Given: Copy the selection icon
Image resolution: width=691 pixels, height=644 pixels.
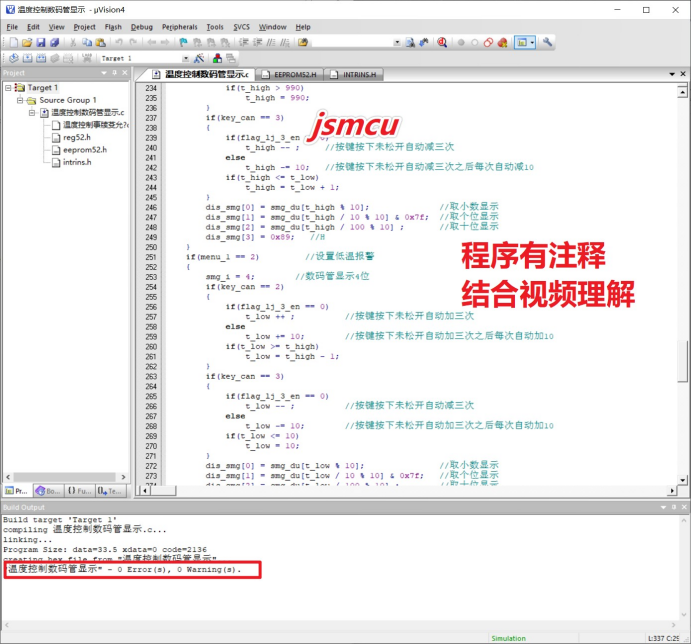Looking at the screenshot, I should [87, 42].
